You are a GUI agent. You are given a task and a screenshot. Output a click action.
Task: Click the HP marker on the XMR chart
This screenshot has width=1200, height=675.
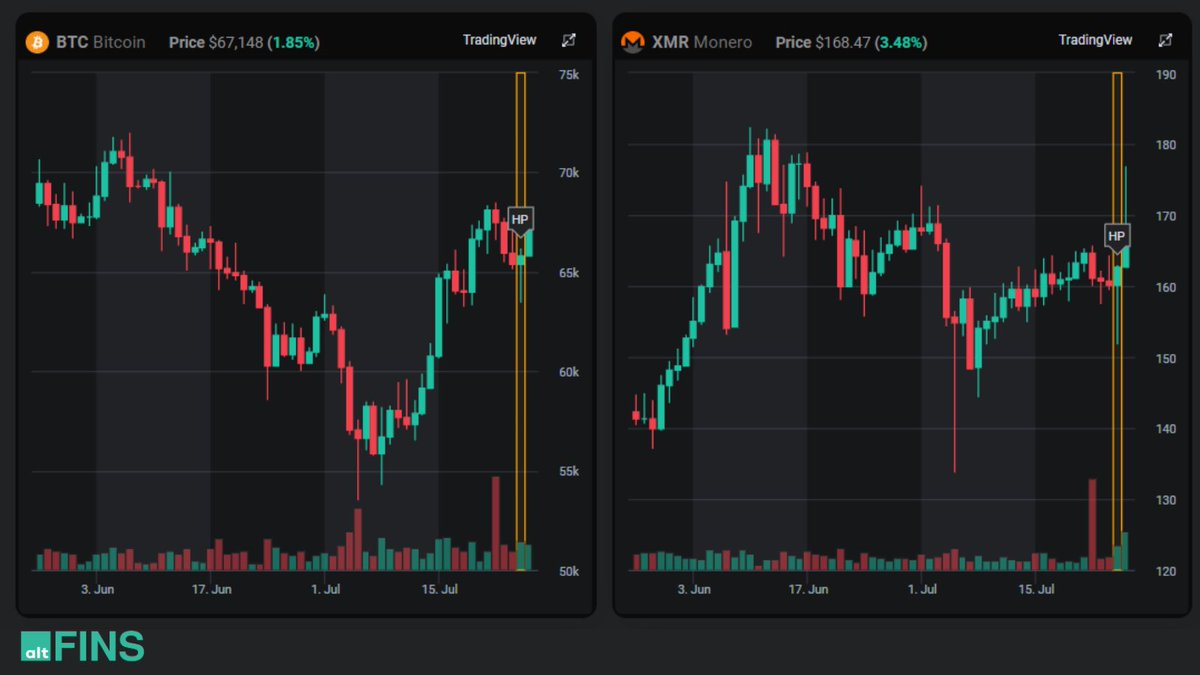[1117, 236]
